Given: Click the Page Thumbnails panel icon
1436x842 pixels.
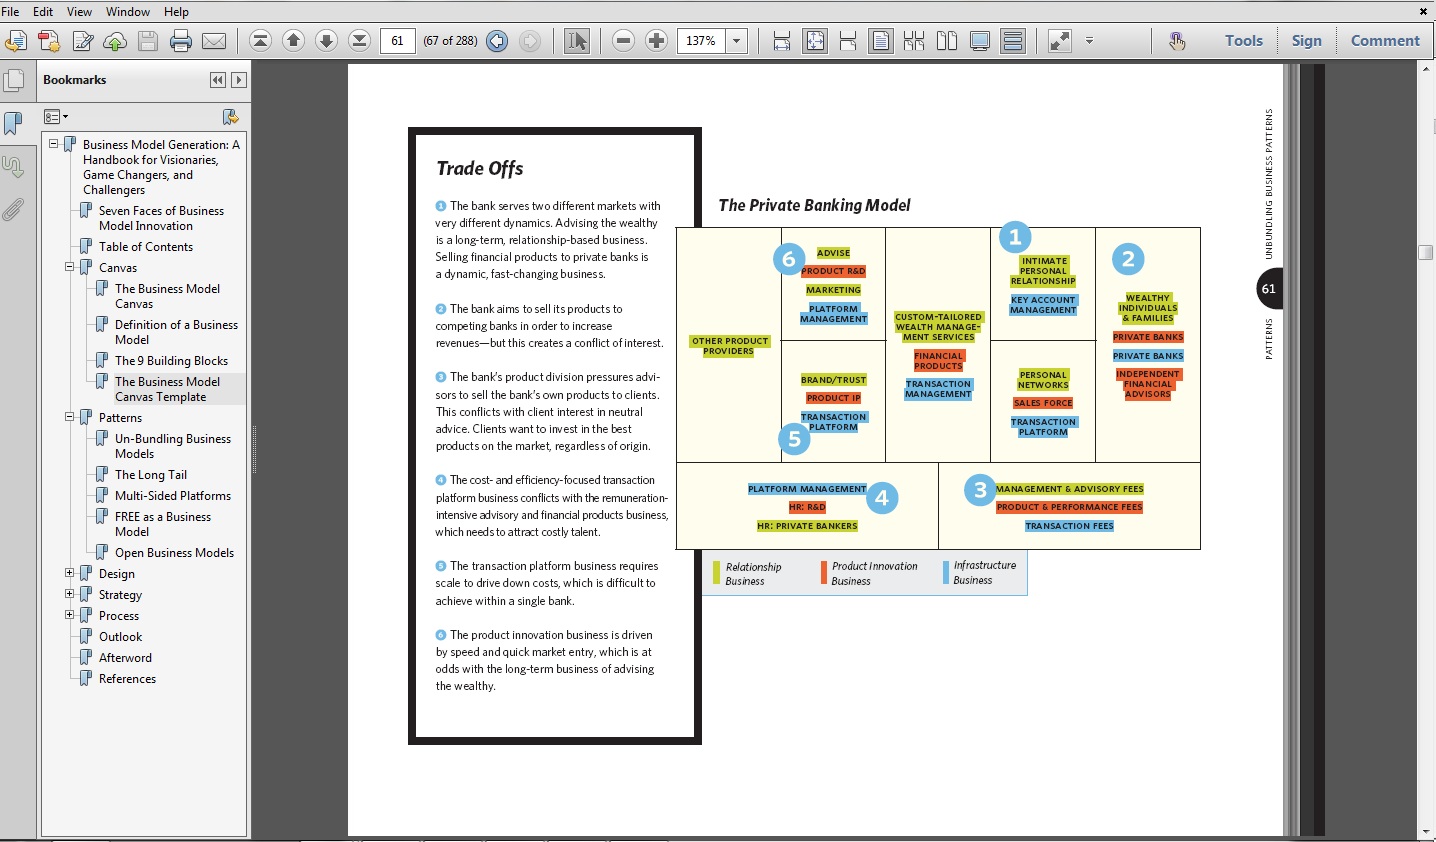Looking at the screenshot, I should pyautogui.click(x=14, y=80).
